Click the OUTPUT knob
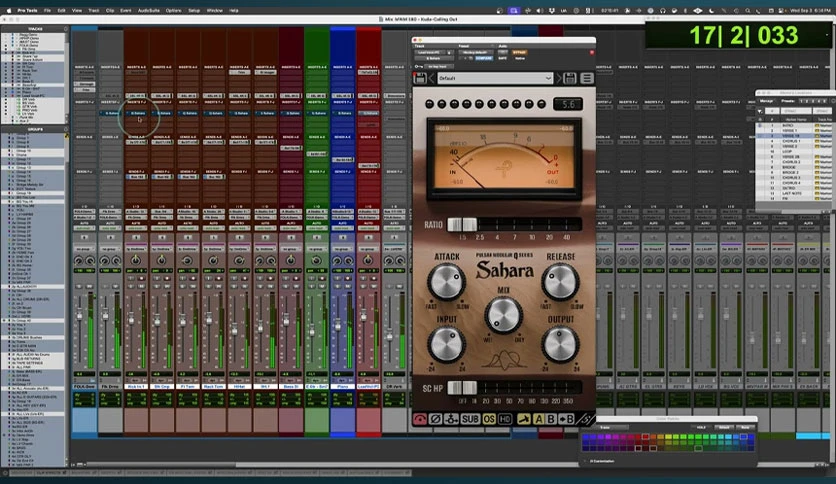Image resolution: width=836 pixels, height=484 pixels. click(x=560, y=344)
